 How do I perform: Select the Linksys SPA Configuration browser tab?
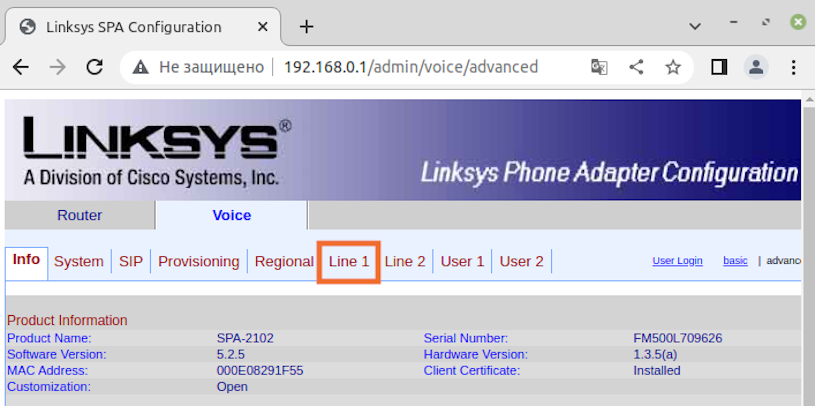(141, 27)
